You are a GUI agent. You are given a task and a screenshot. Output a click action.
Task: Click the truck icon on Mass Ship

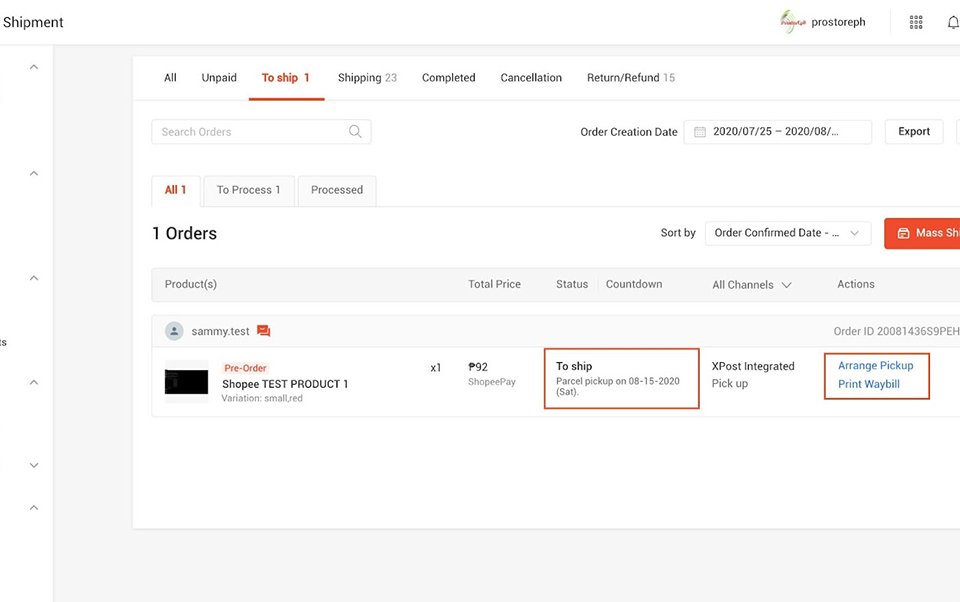click(905, 233)
